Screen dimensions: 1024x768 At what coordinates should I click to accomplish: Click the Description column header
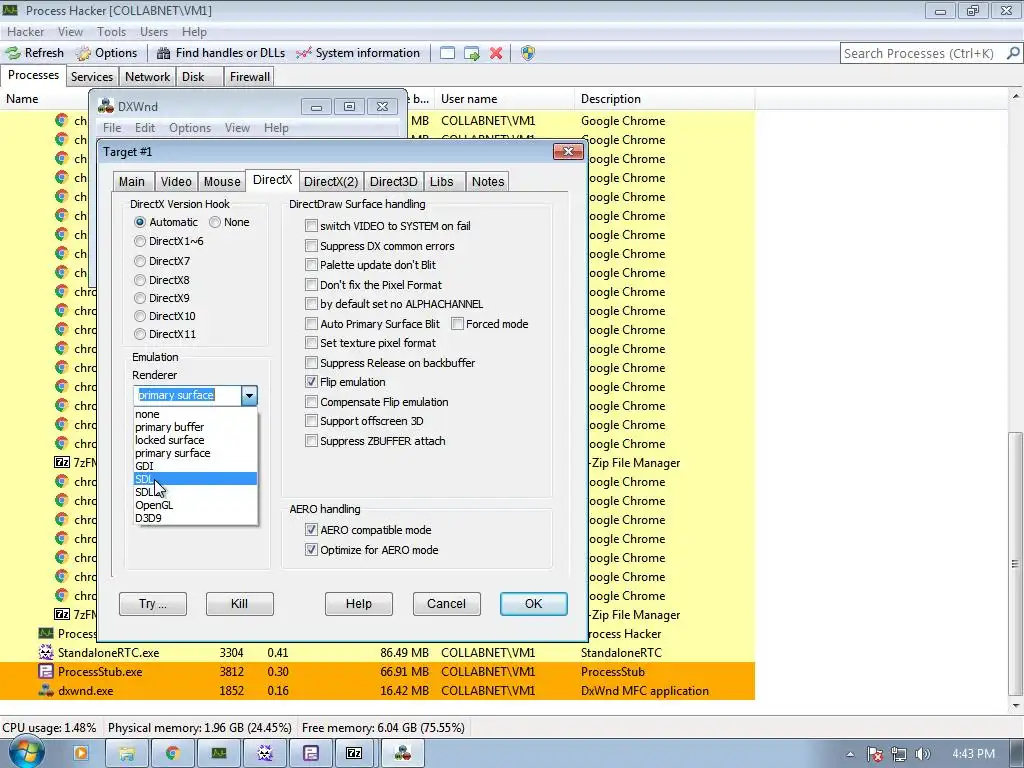pyautogui.click(x=665, y=99)
